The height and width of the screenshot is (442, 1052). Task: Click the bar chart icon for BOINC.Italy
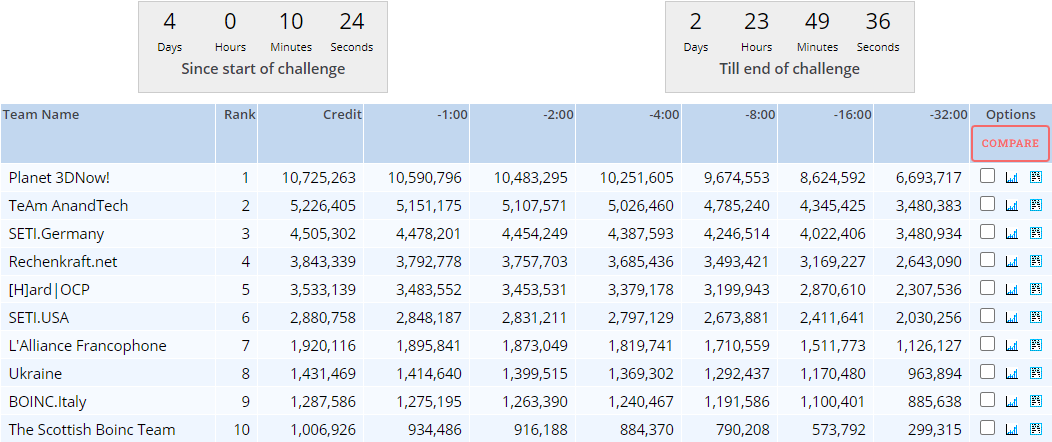(1011, 402)
